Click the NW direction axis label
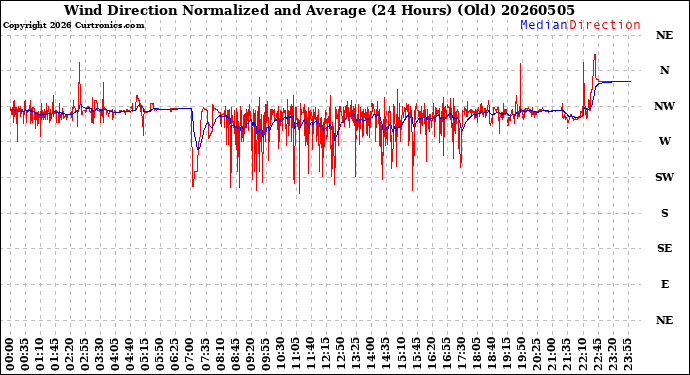The height and width of the screenshot is (375, 690). 664,106
